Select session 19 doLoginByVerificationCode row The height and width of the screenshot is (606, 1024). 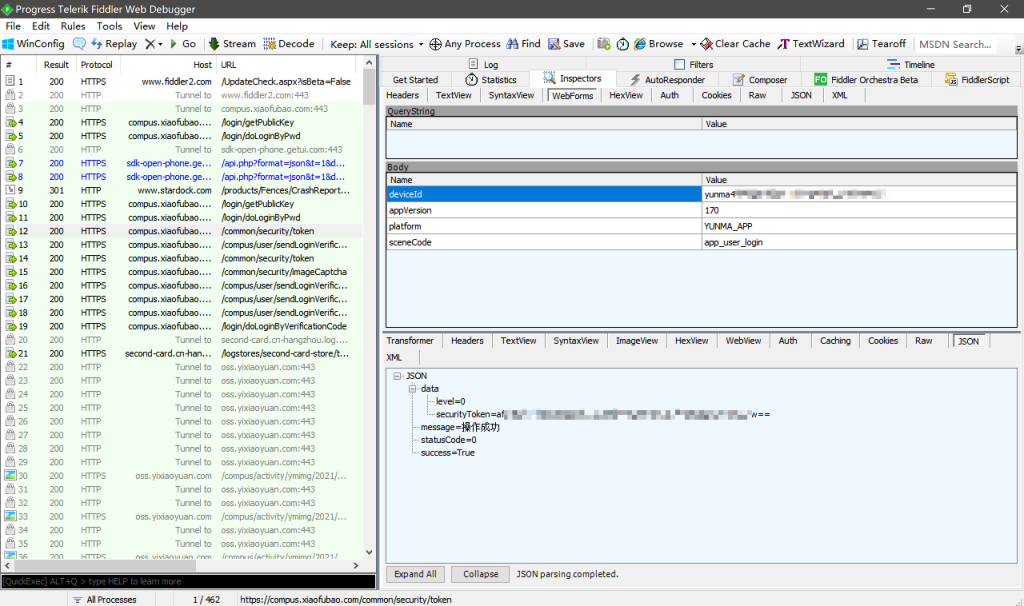pos(182,327)
